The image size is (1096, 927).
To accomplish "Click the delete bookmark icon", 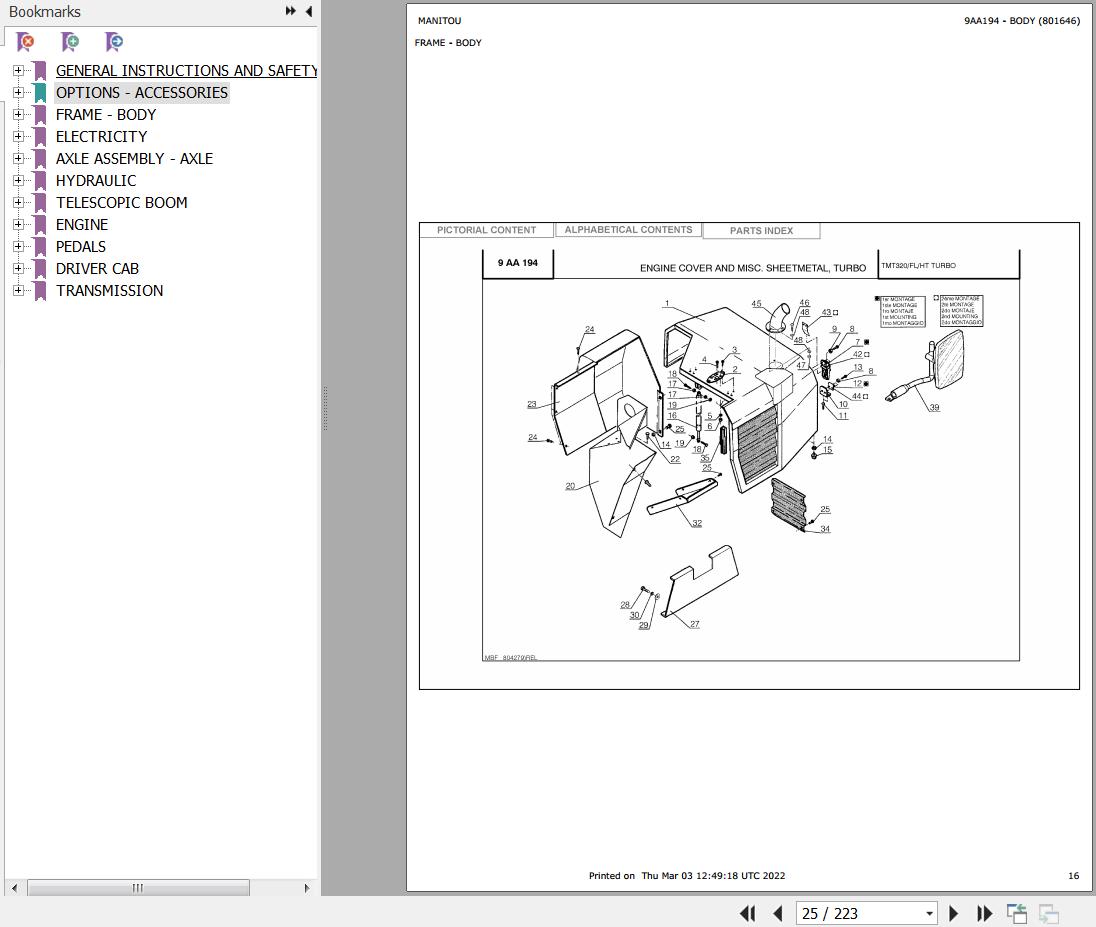I will (x=25, y=42).
